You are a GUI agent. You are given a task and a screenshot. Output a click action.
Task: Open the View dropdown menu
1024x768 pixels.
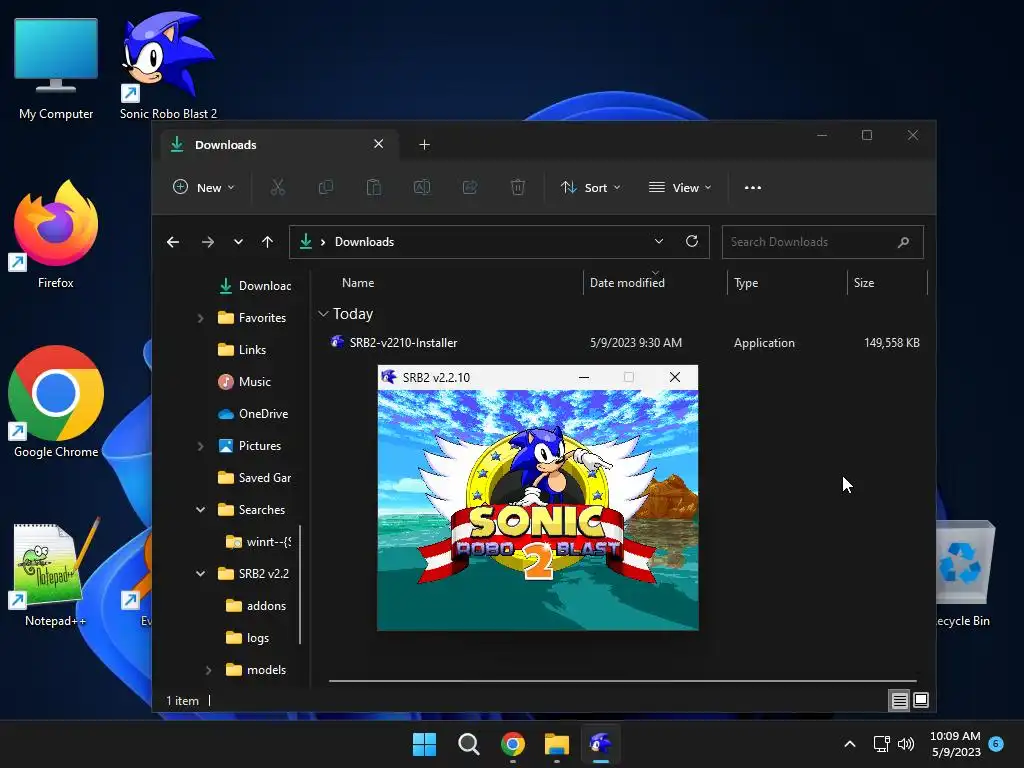coord(680,187)
